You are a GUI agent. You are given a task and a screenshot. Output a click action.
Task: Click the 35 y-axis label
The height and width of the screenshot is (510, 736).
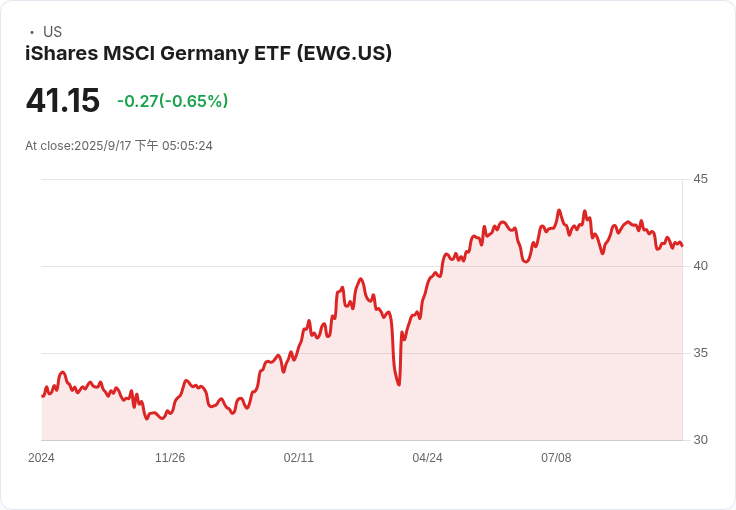click(x=700, y=353)
